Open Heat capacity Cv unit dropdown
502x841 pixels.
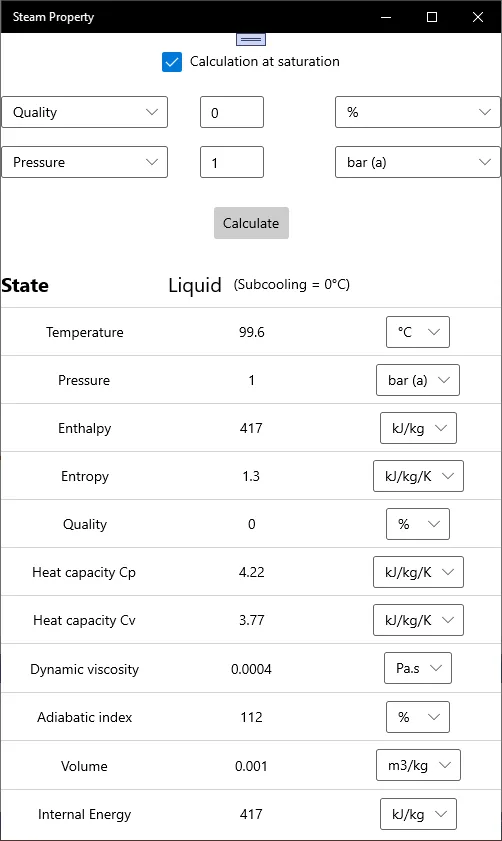418,620
